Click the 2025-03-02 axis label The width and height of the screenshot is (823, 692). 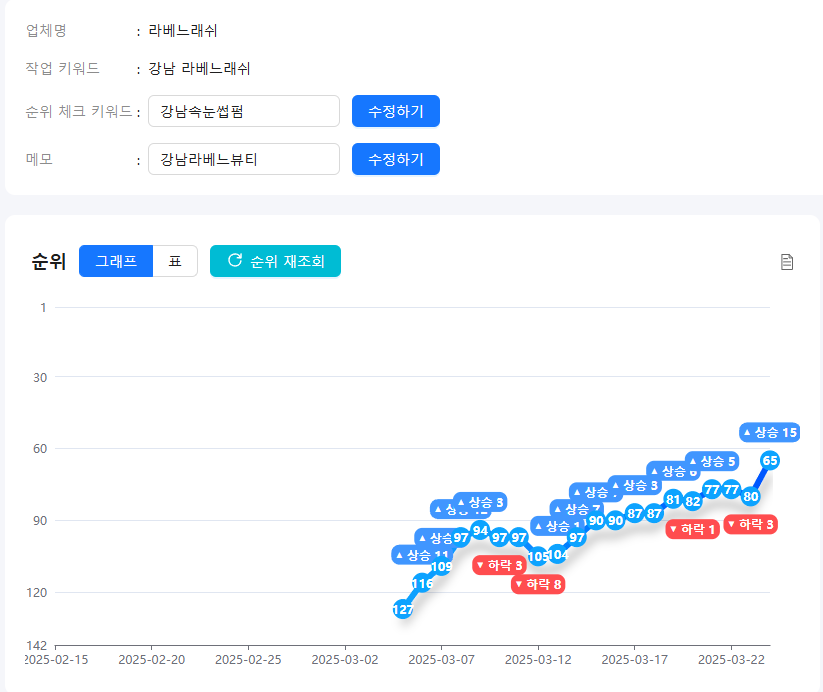pos(345,659)
